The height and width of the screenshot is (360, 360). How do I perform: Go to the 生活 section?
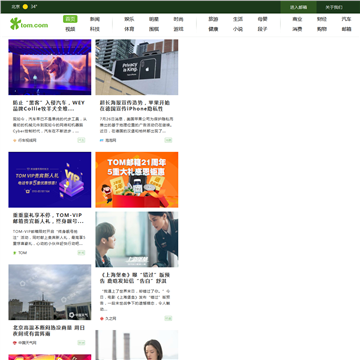coord(238,19)
